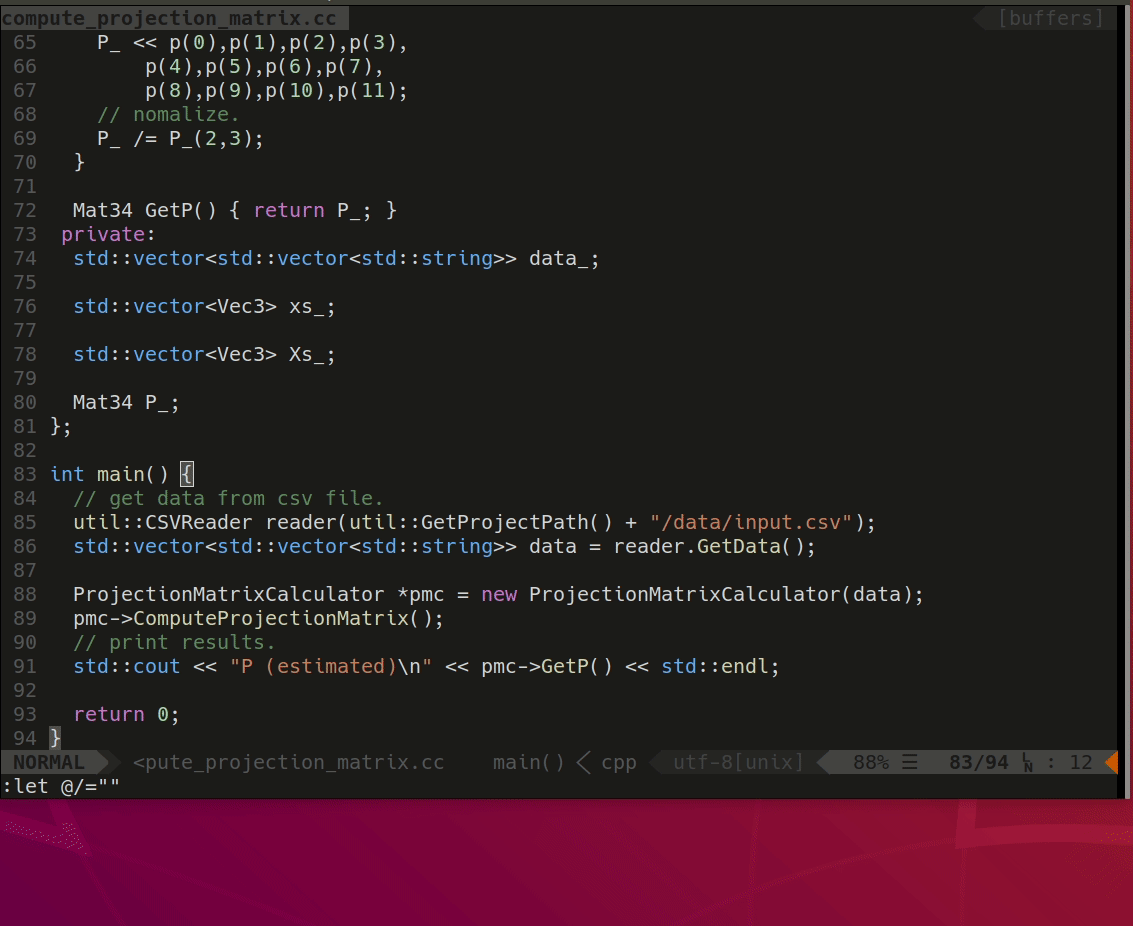The image size is (1133, 926).
Task: Click std::cout on line 91
Action: [x=126, y=666]
